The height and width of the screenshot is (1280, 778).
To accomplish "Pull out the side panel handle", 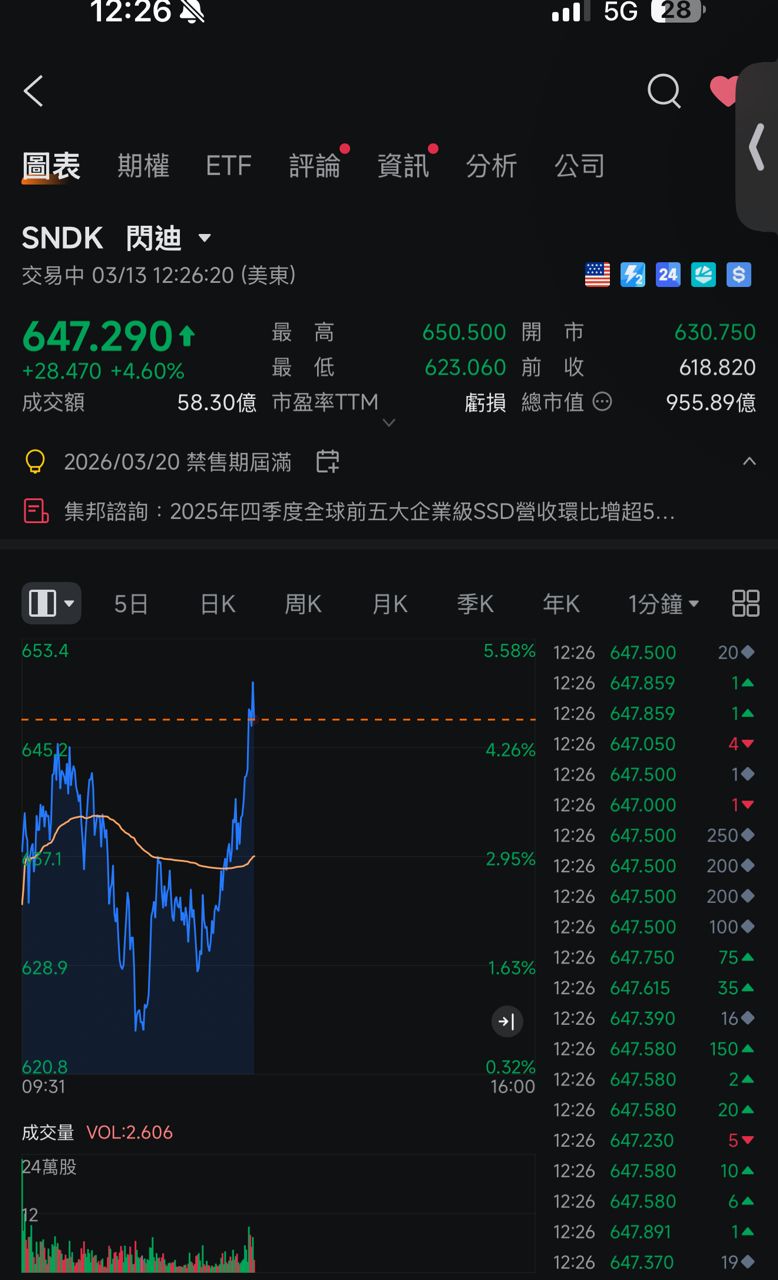I will 757,148.
